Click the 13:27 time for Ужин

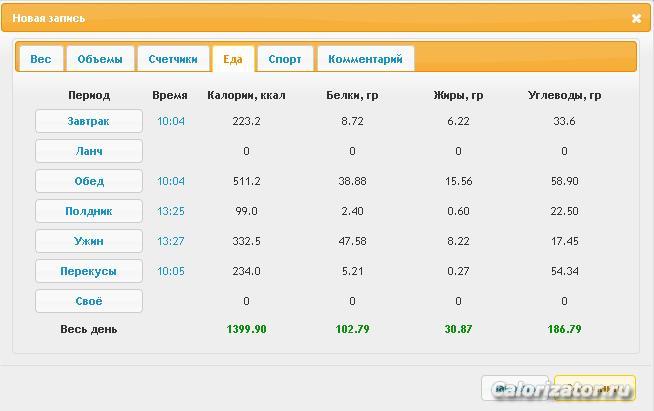point(171,241)
